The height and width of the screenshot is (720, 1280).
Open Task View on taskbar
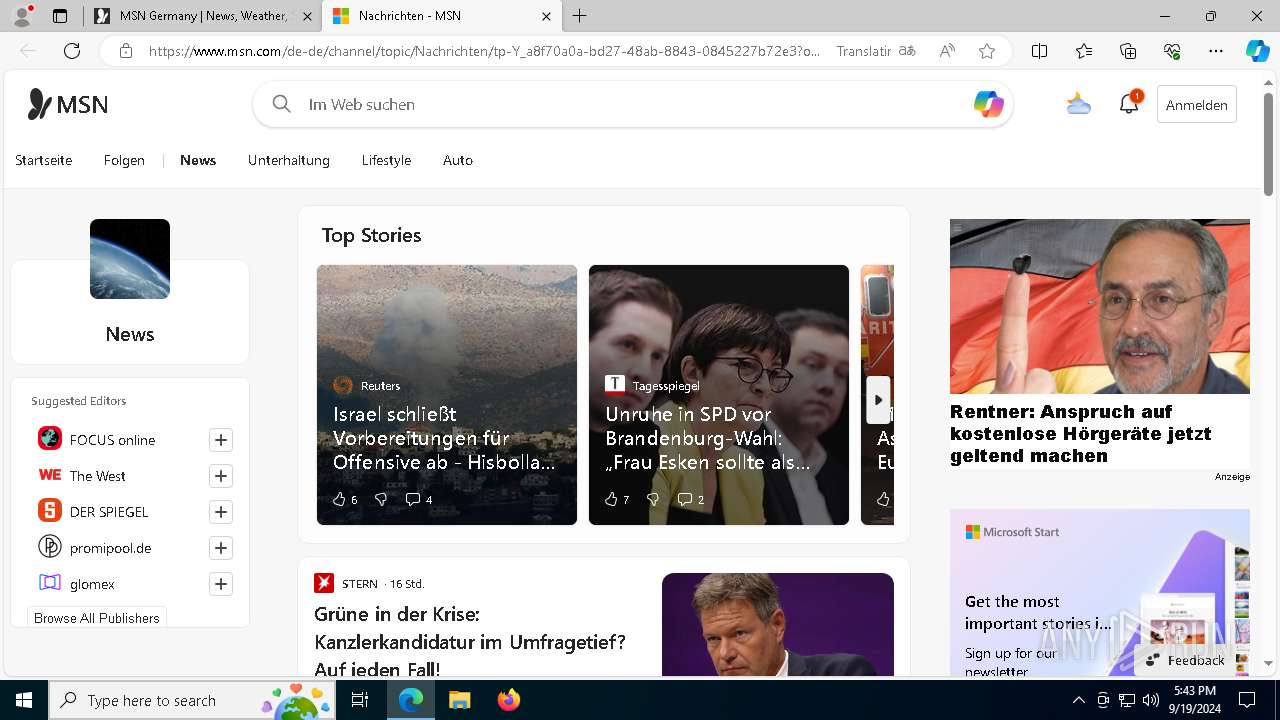coord(360,700)
